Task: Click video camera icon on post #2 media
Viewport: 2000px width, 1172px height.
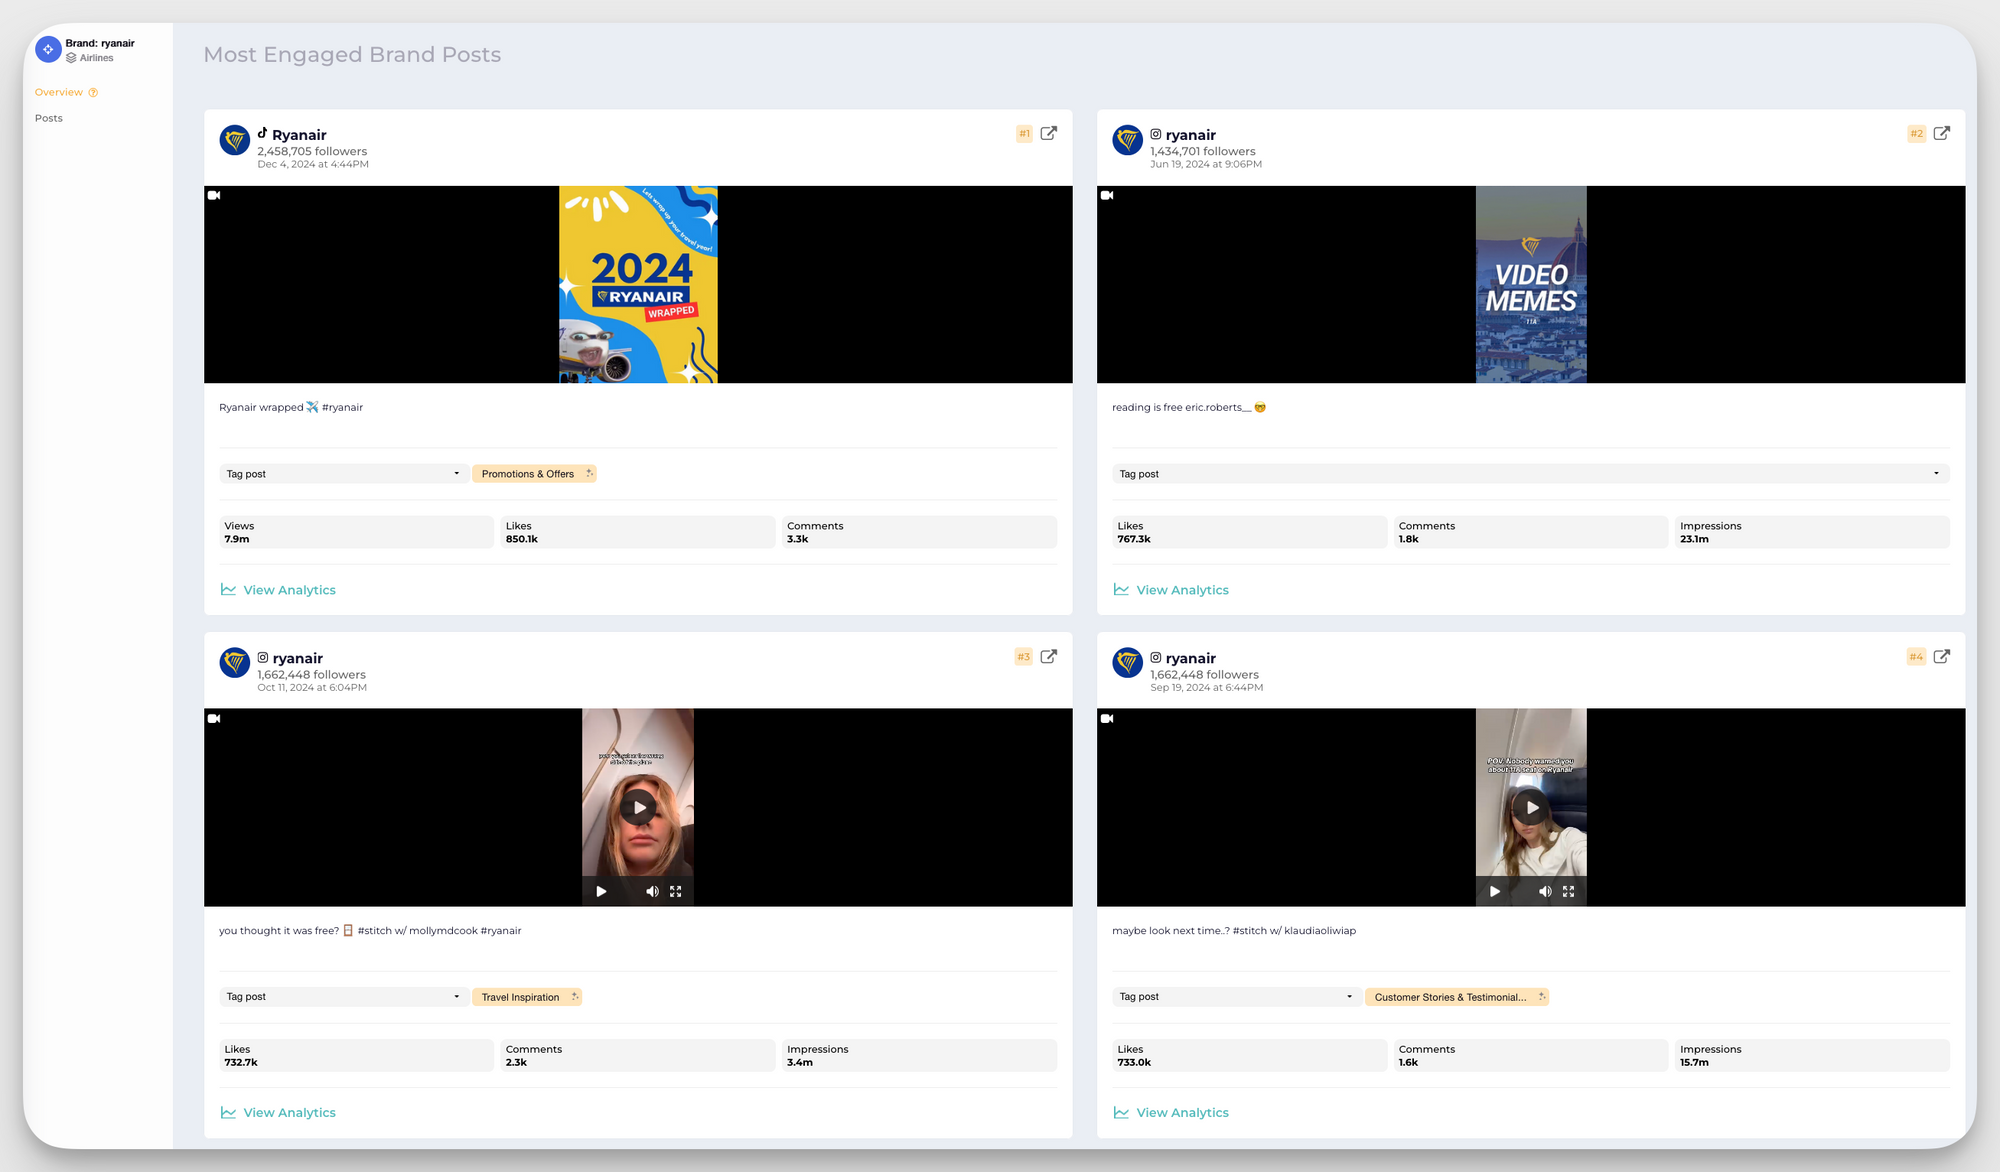Action: (1107, 195)
